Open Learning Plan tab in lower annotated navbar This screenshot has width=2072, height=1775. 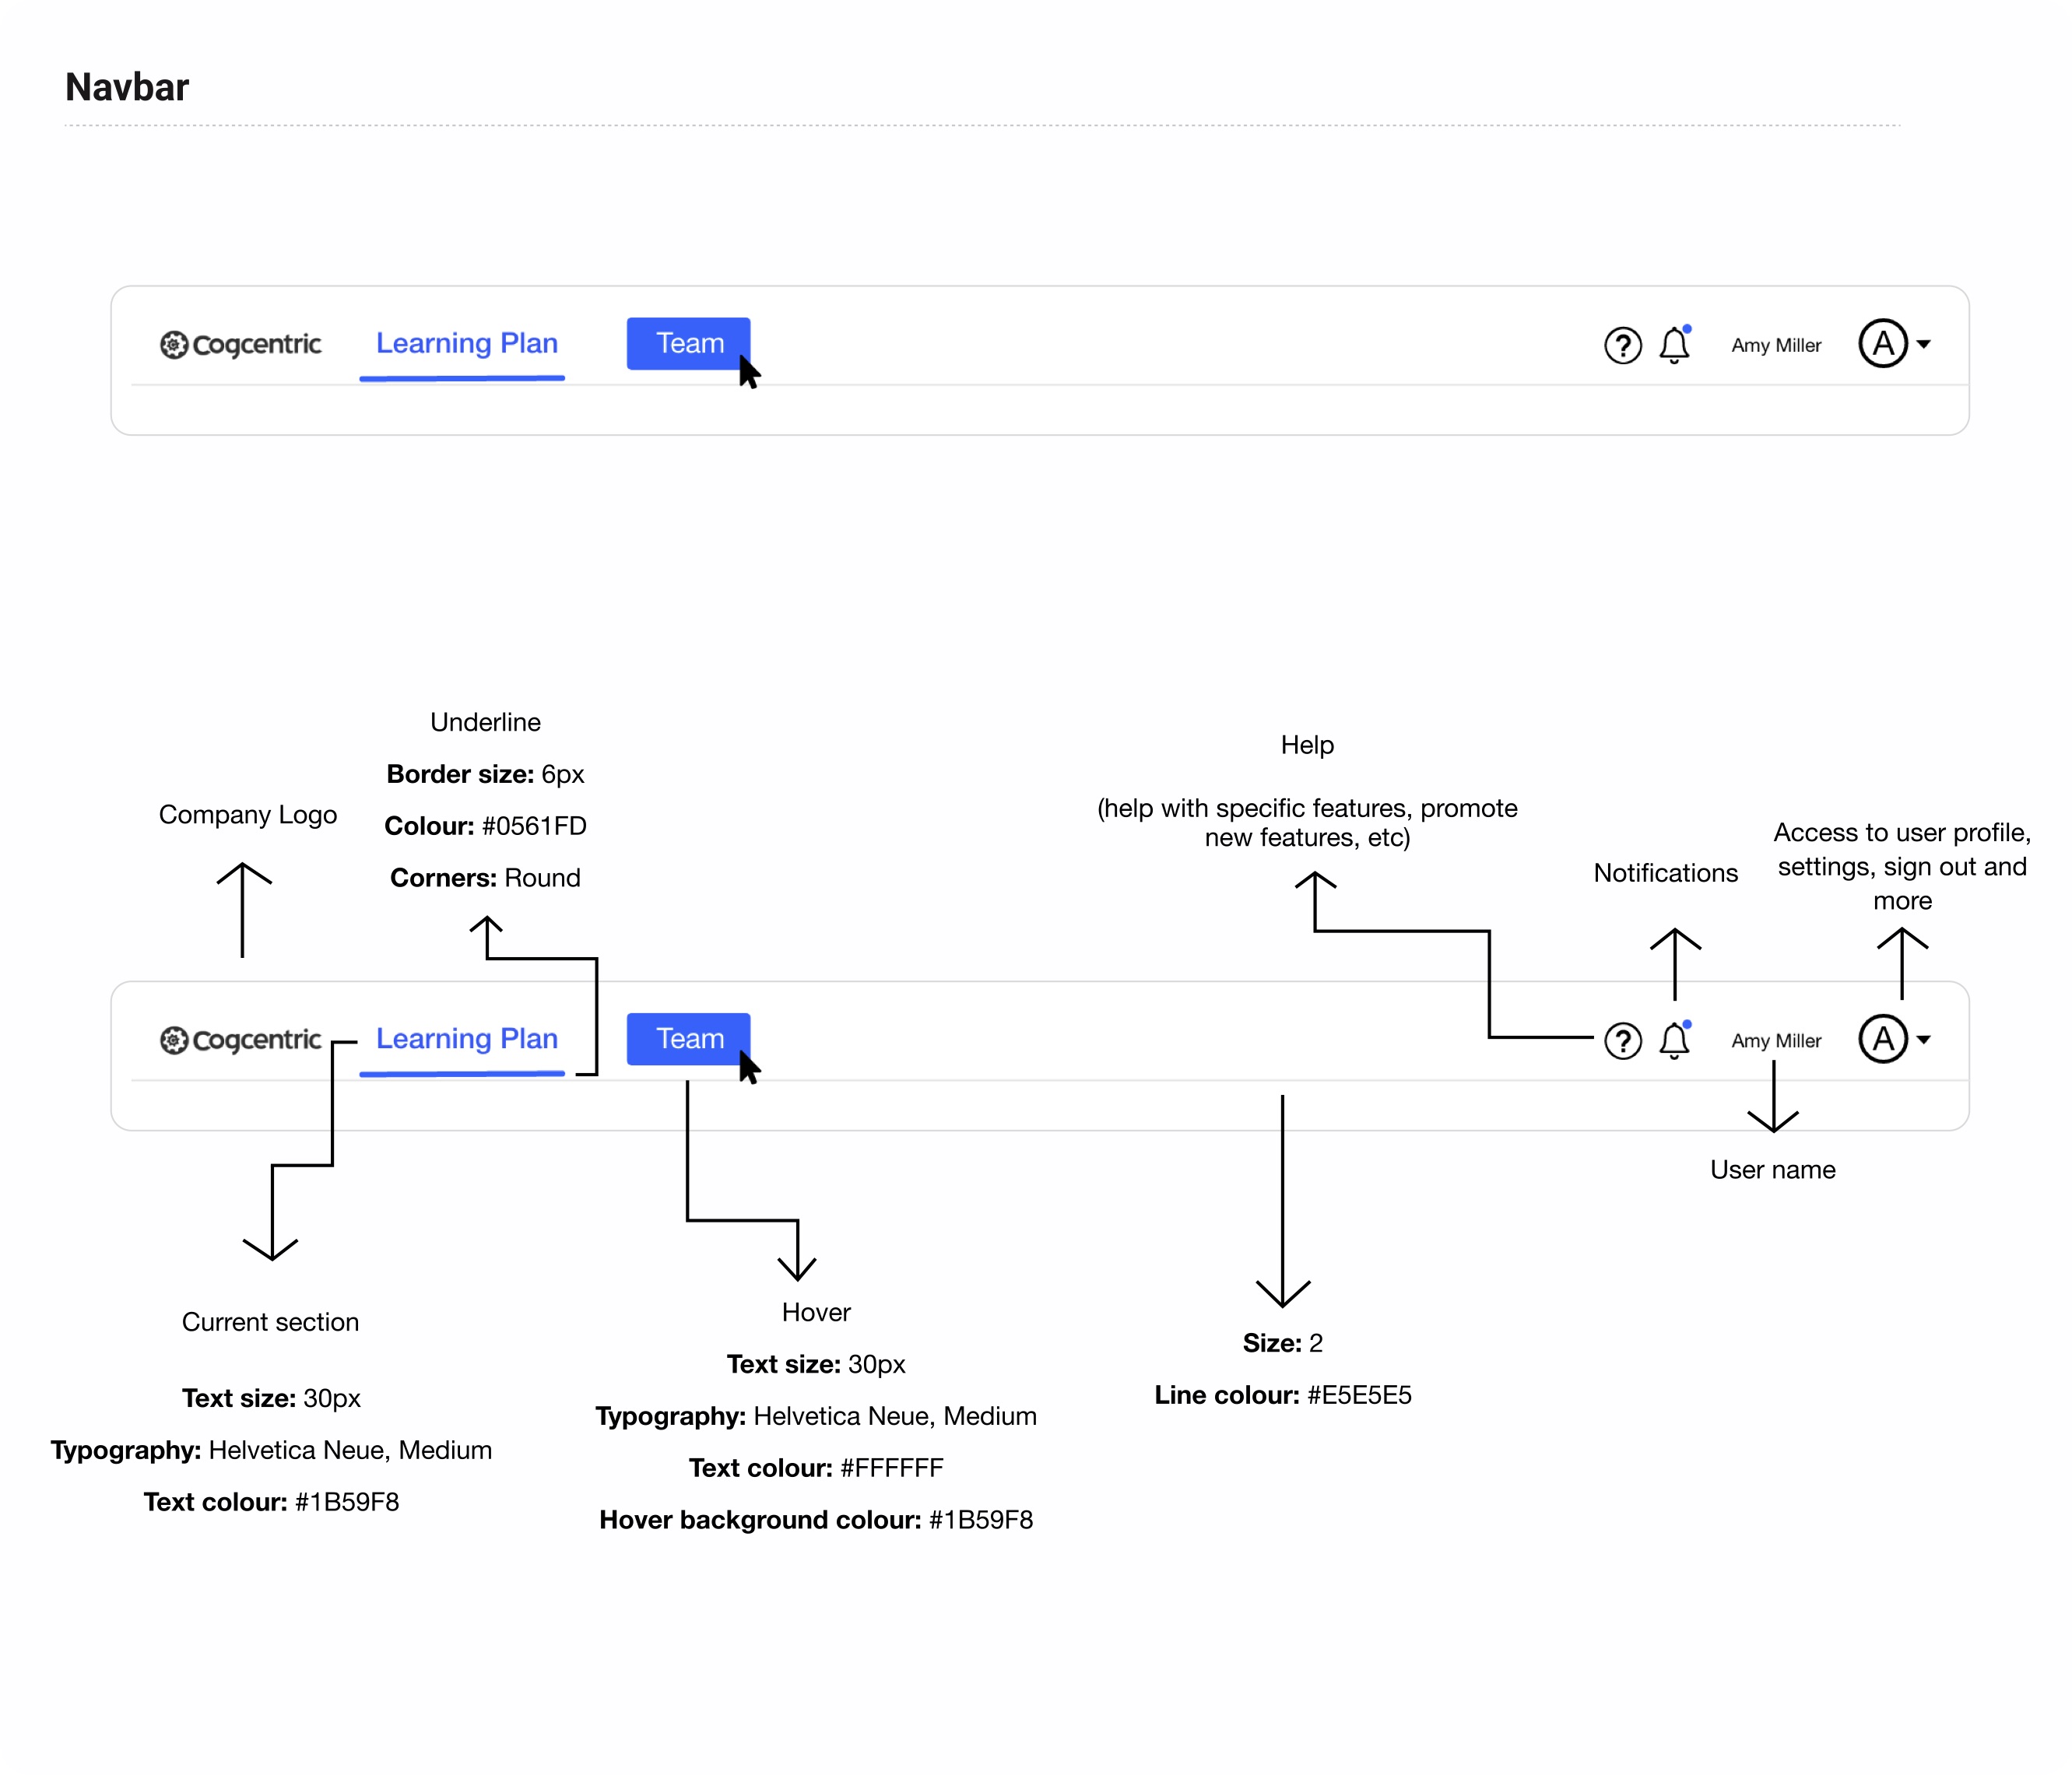[x=466, y=1039]
